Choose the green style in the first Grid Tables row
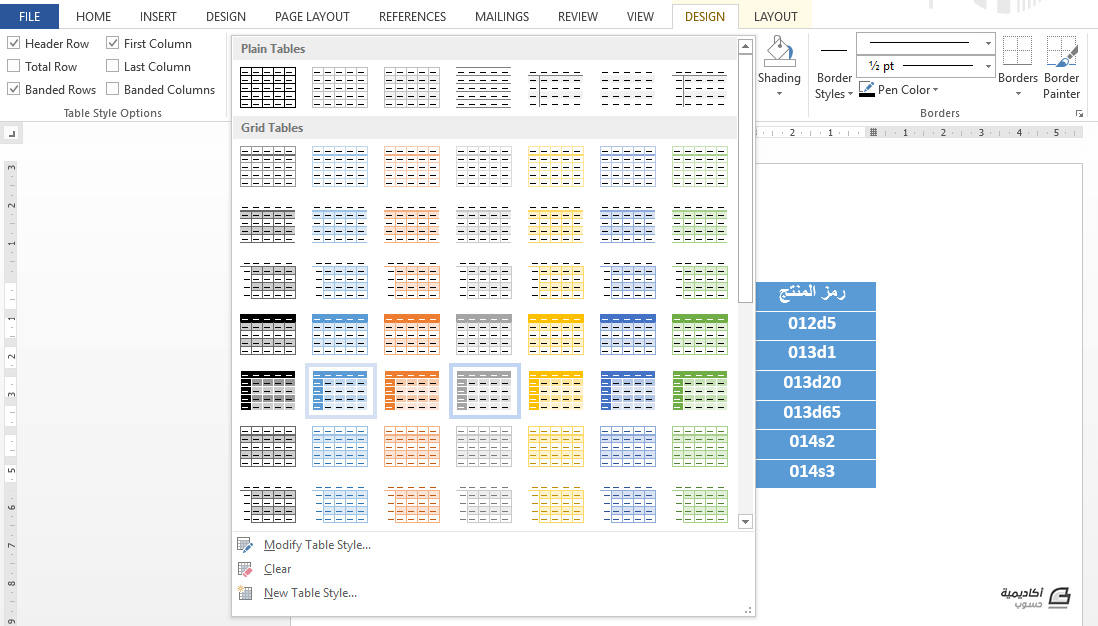 point(700,167)
